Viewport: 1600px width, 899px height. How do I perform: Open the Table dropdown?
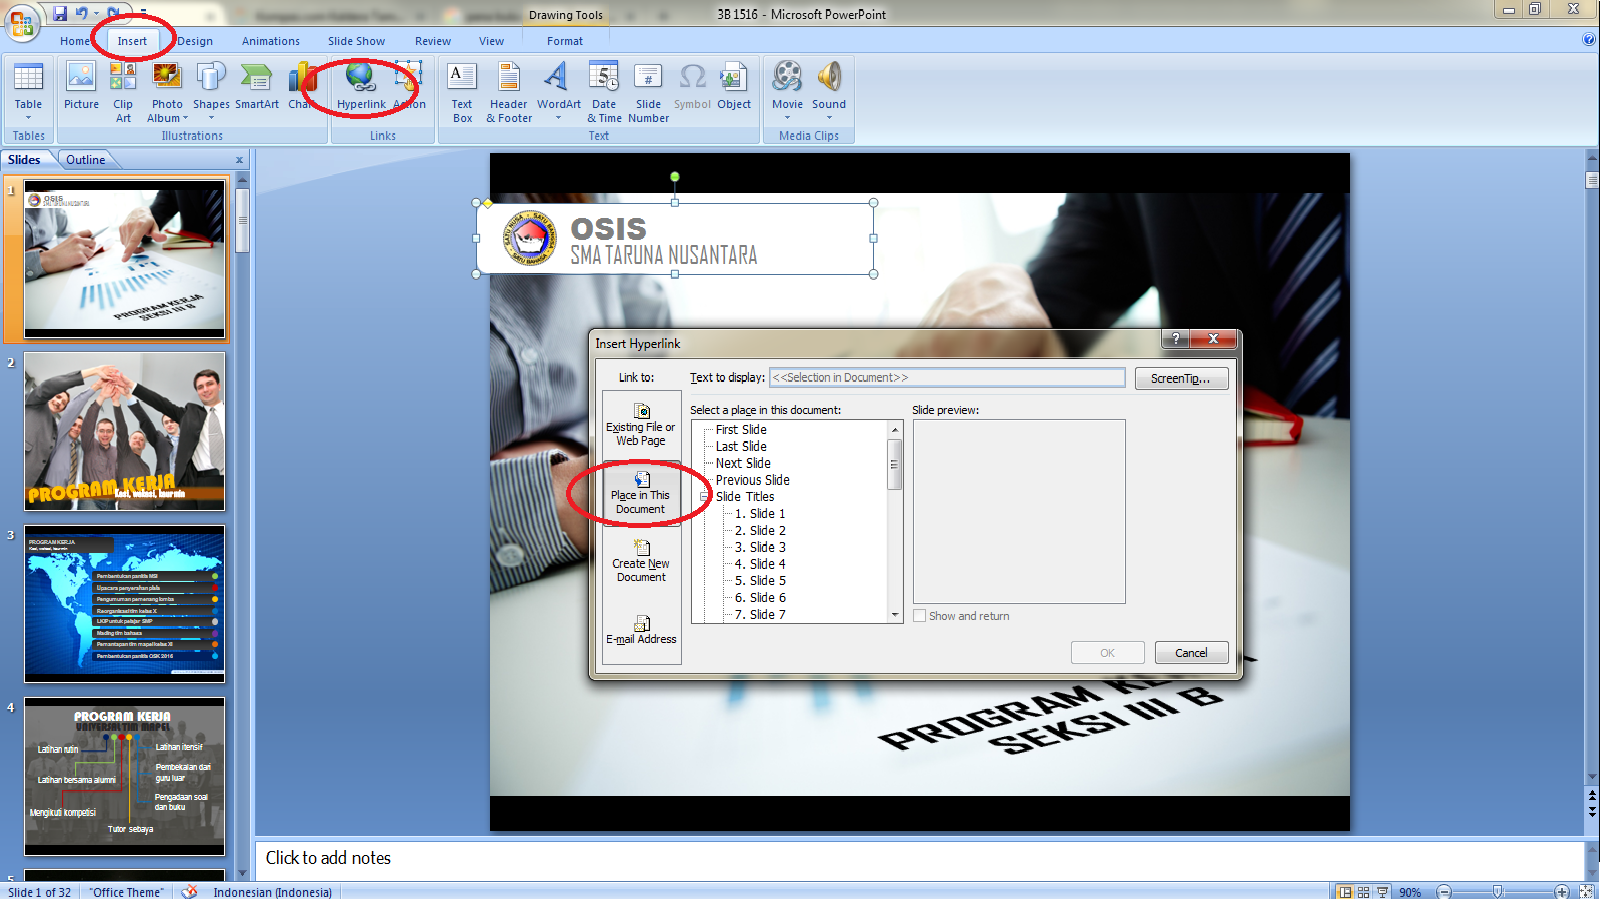tap(28, 117)
